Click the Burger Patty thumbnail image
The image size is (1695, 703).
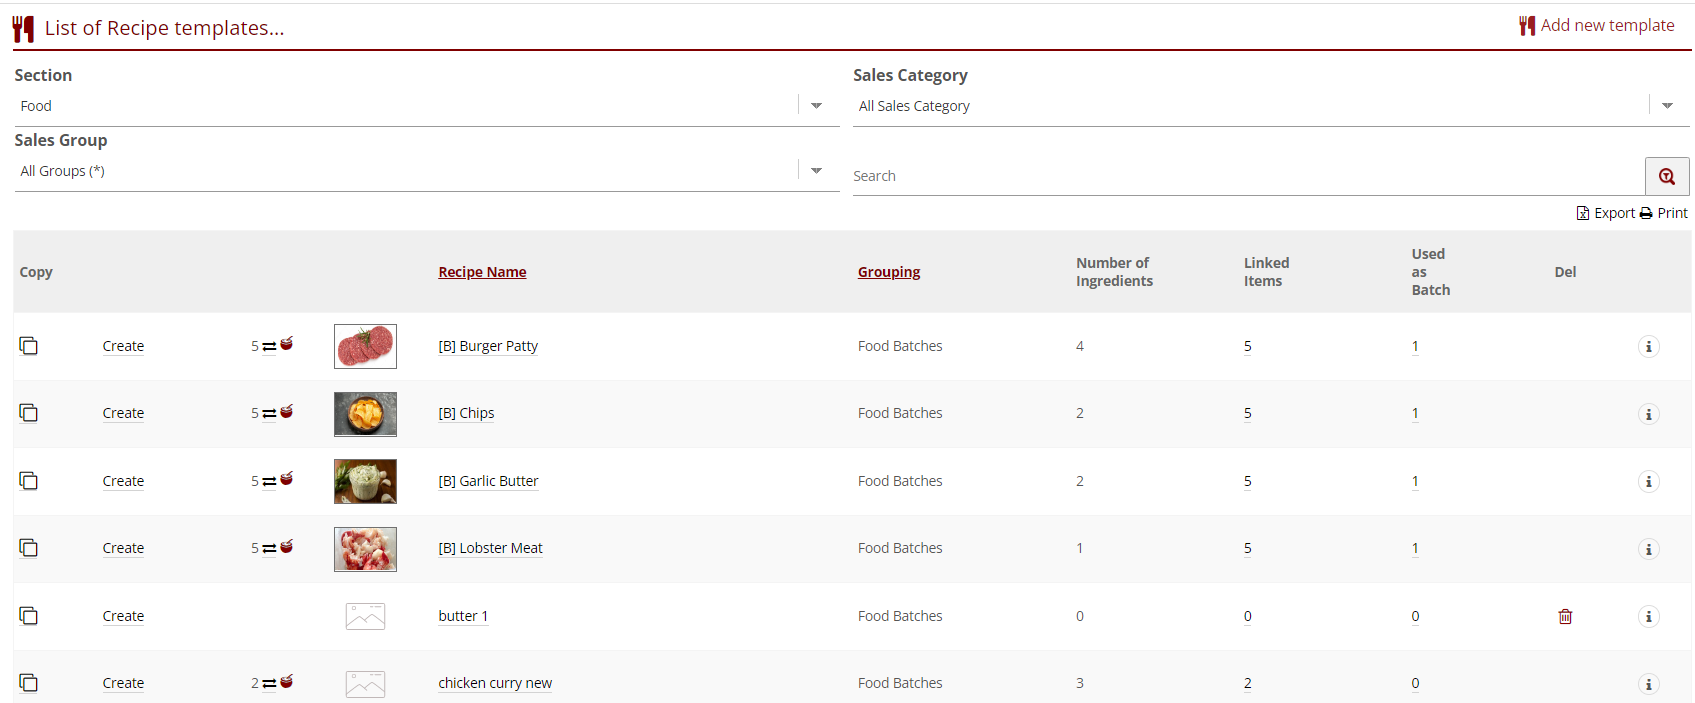(x=365, y=346)
